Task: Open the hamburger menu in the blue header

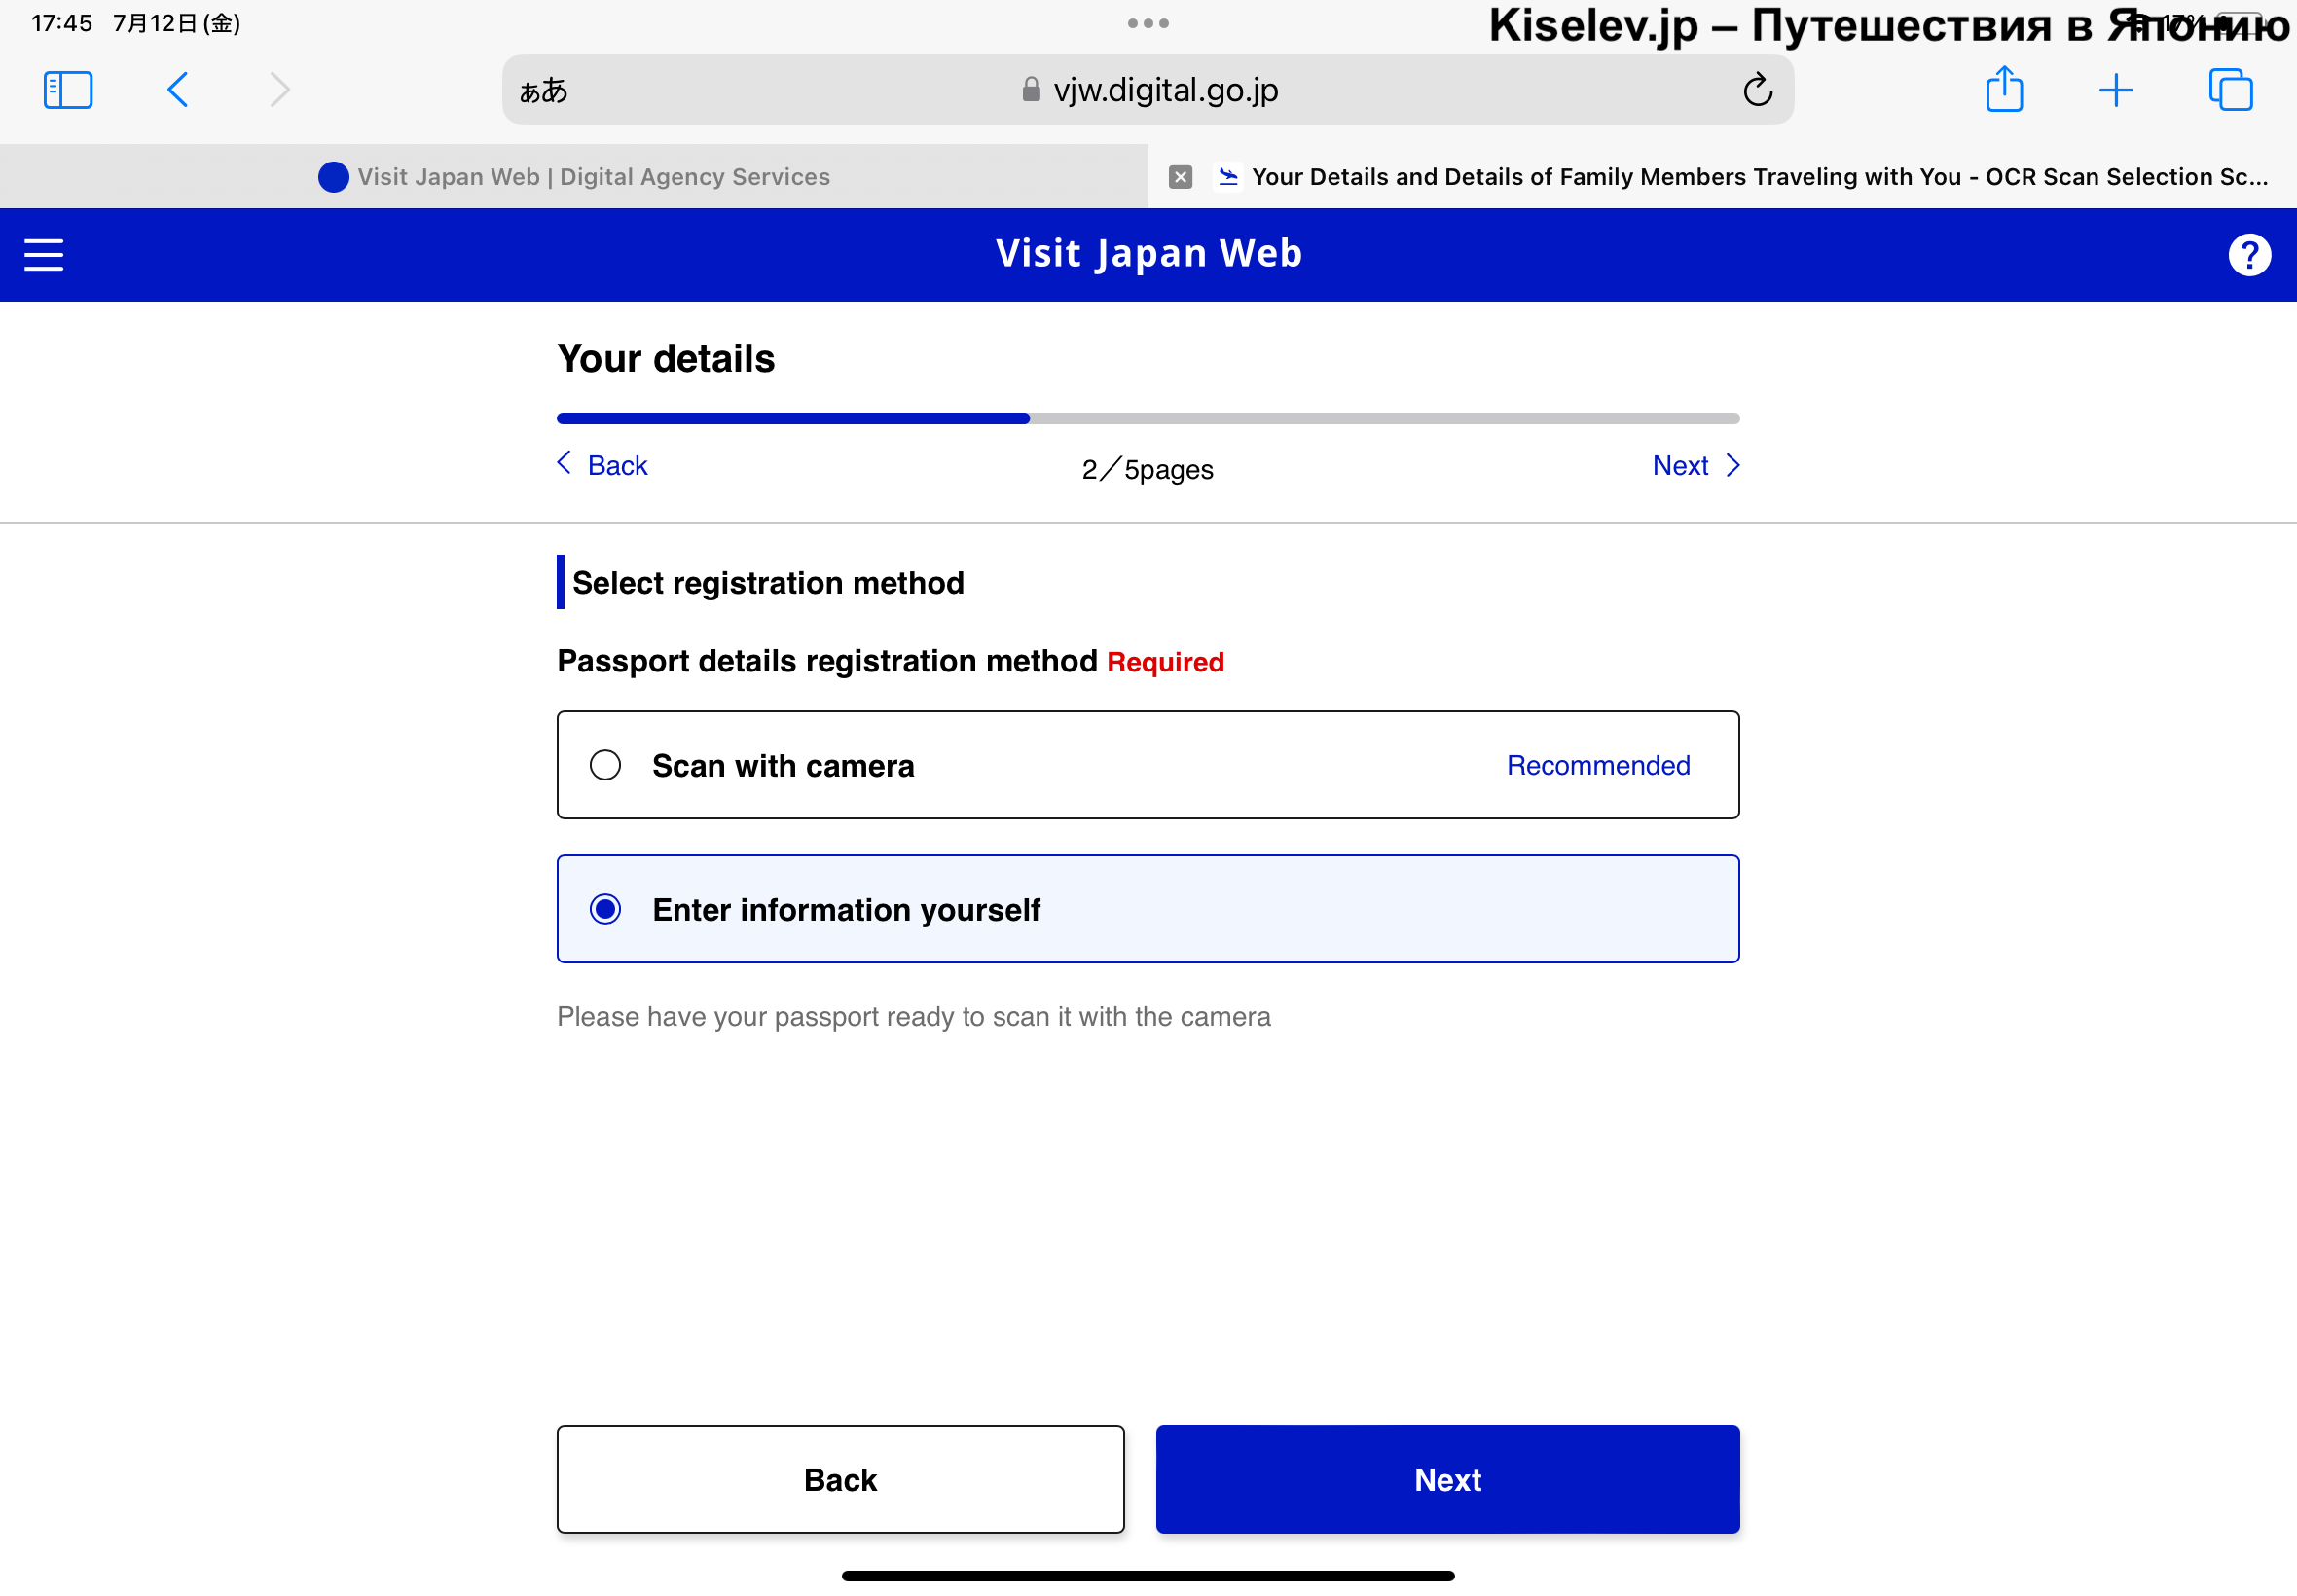Action: (44, 255)
